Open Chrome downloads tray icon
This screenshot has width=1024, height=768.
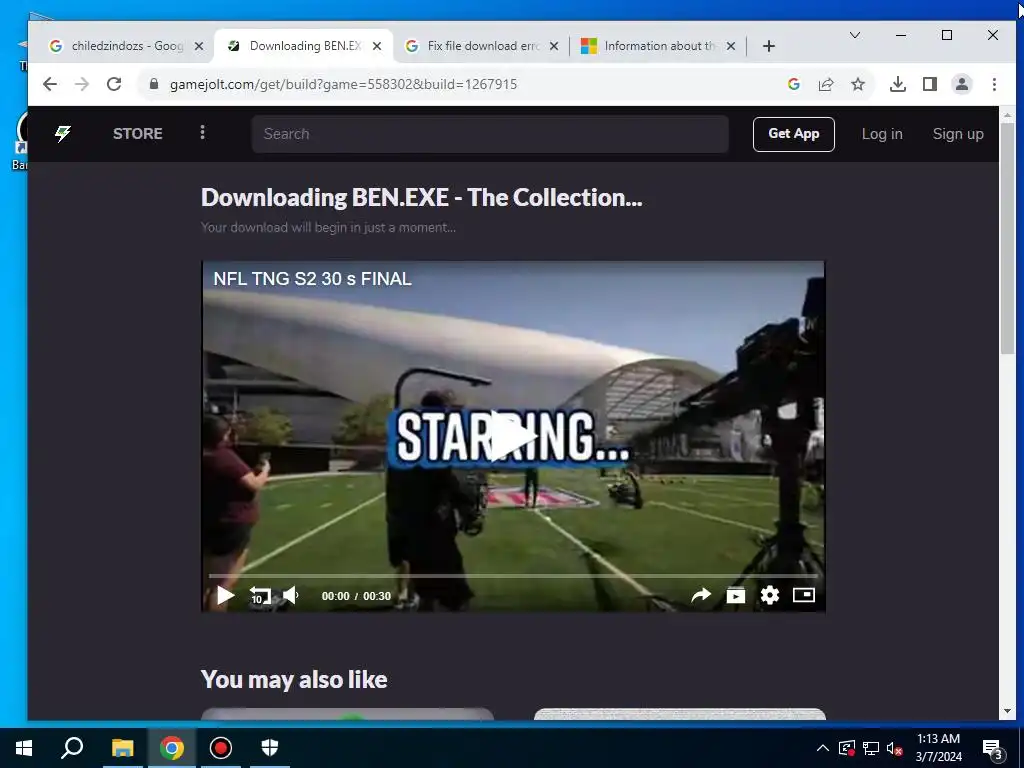pos(897,84)
